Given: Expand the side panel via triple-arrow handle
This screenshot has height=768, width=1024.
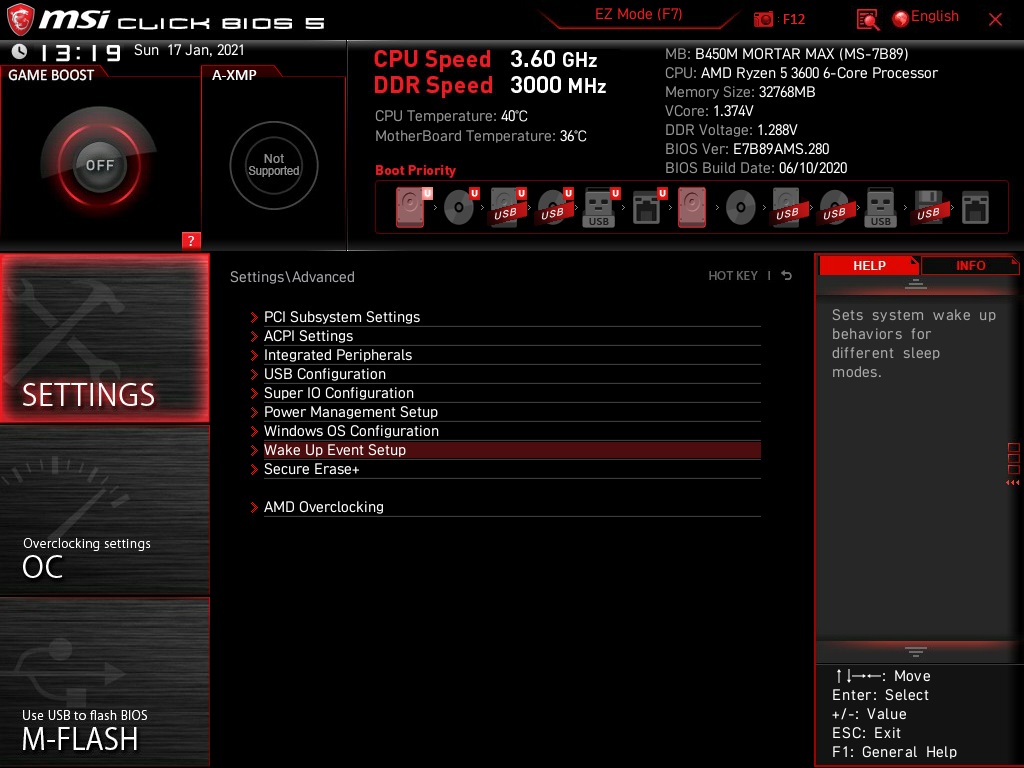Looking at the screenshot, I should (1012, 483).
